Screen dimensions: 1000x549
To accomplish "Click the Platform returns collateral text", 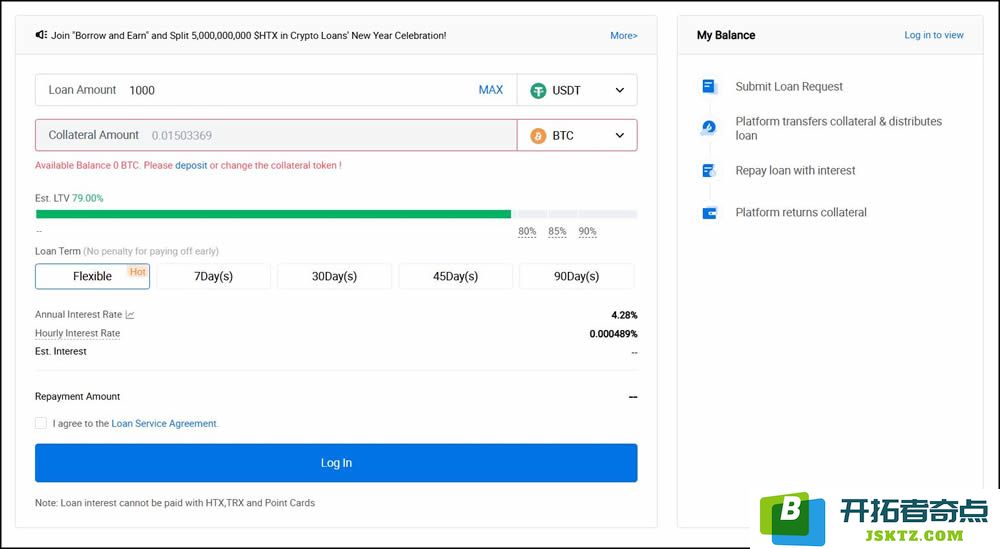I will (x=801, y=212).
